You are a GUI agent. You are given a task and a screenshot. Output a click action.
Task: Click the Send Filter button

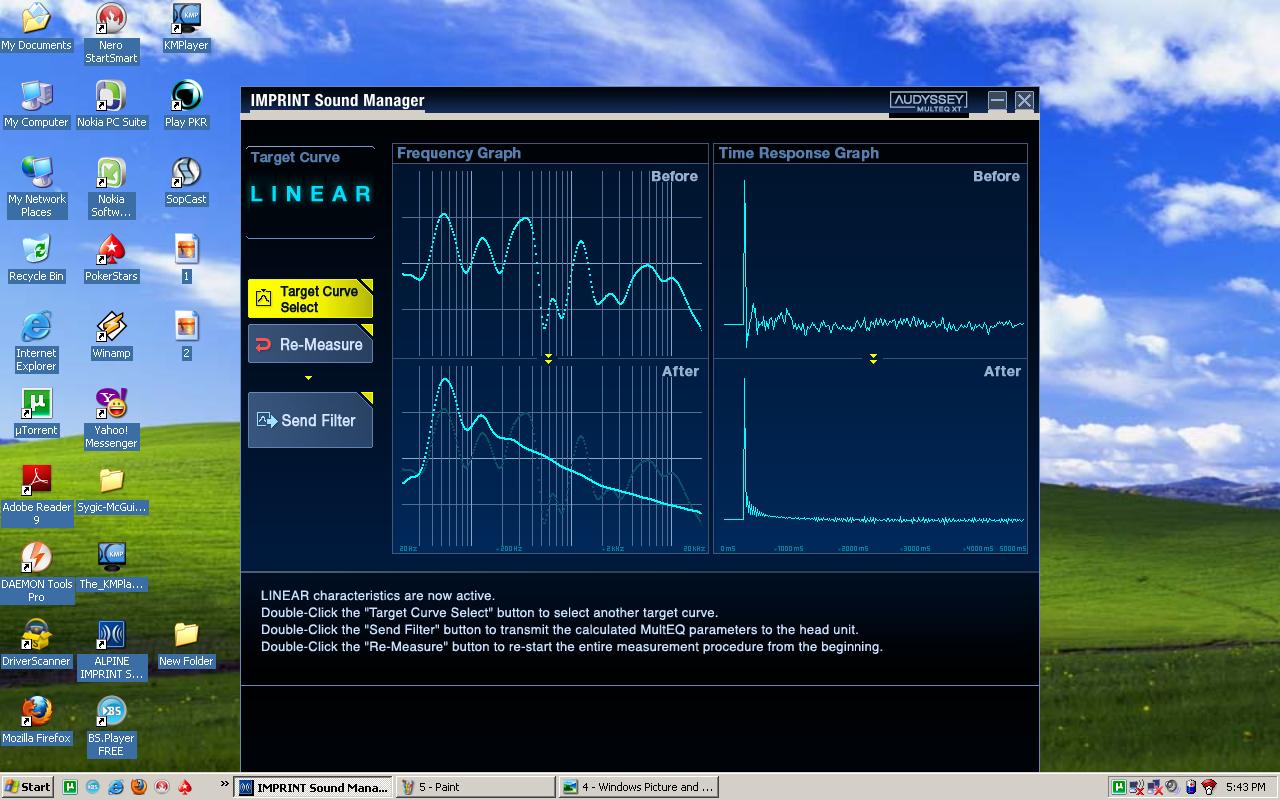[x=310, y=420]
